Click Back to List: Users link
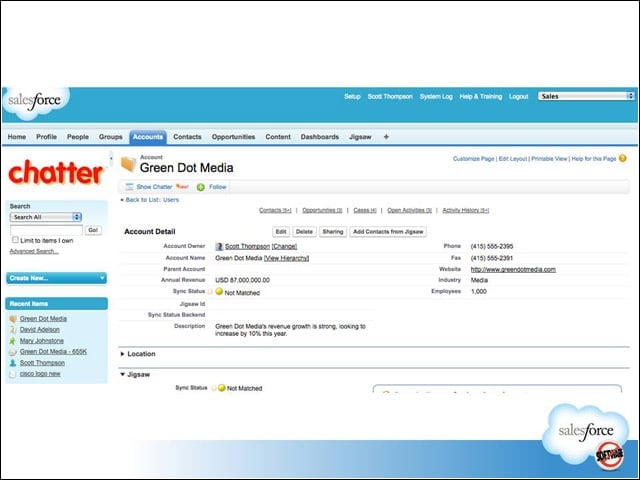This screenshot has width=640, height=480. [152, 200]
